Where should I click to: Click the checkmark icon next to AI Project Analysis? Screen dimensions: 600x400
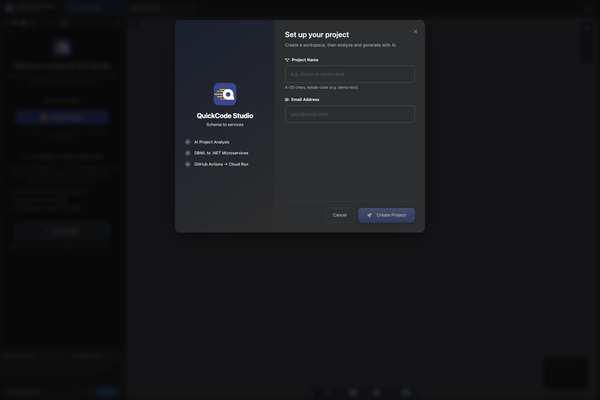pos(188,142)
